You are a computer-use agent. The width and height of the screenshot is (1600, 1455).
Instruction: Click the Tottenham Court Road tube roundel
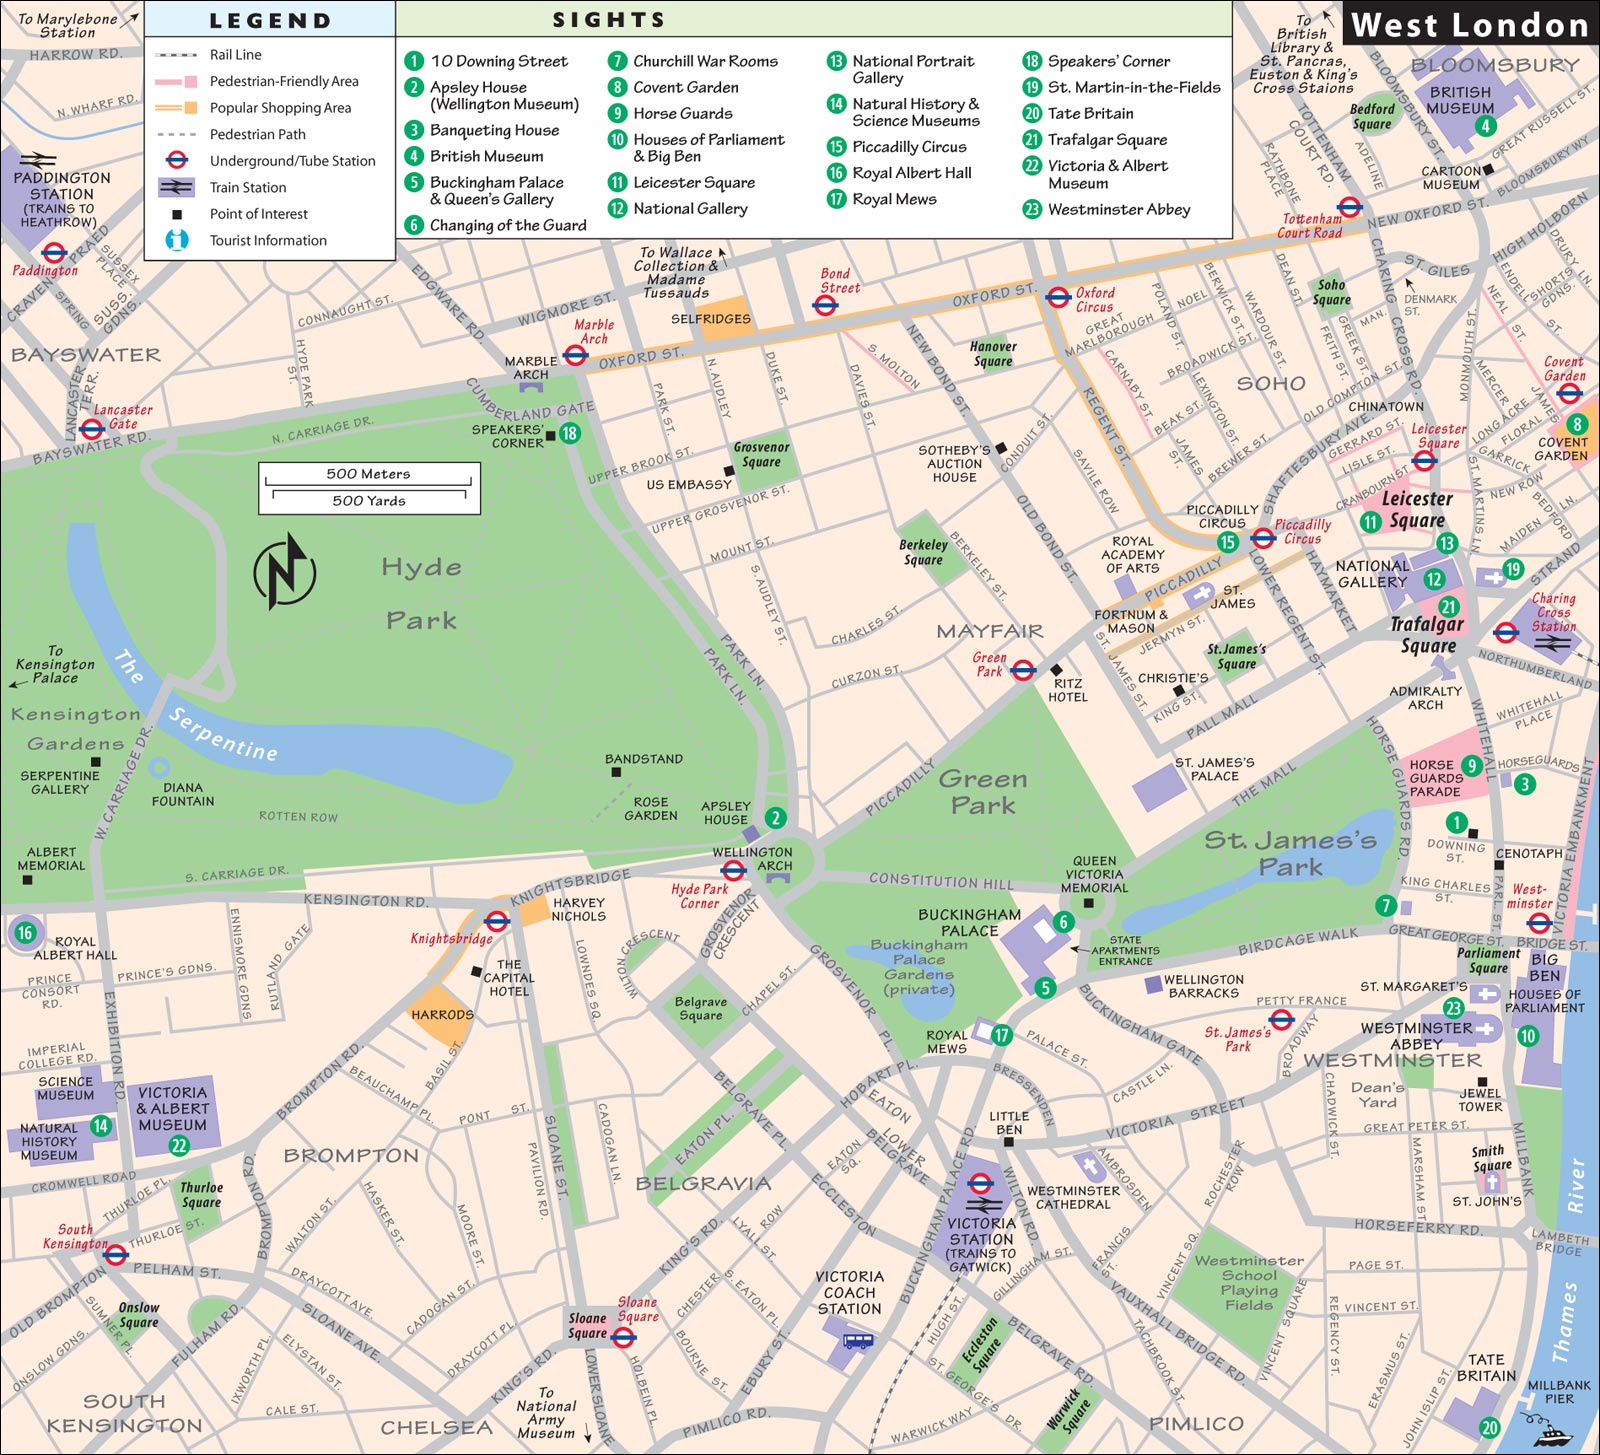(1349, 208)
